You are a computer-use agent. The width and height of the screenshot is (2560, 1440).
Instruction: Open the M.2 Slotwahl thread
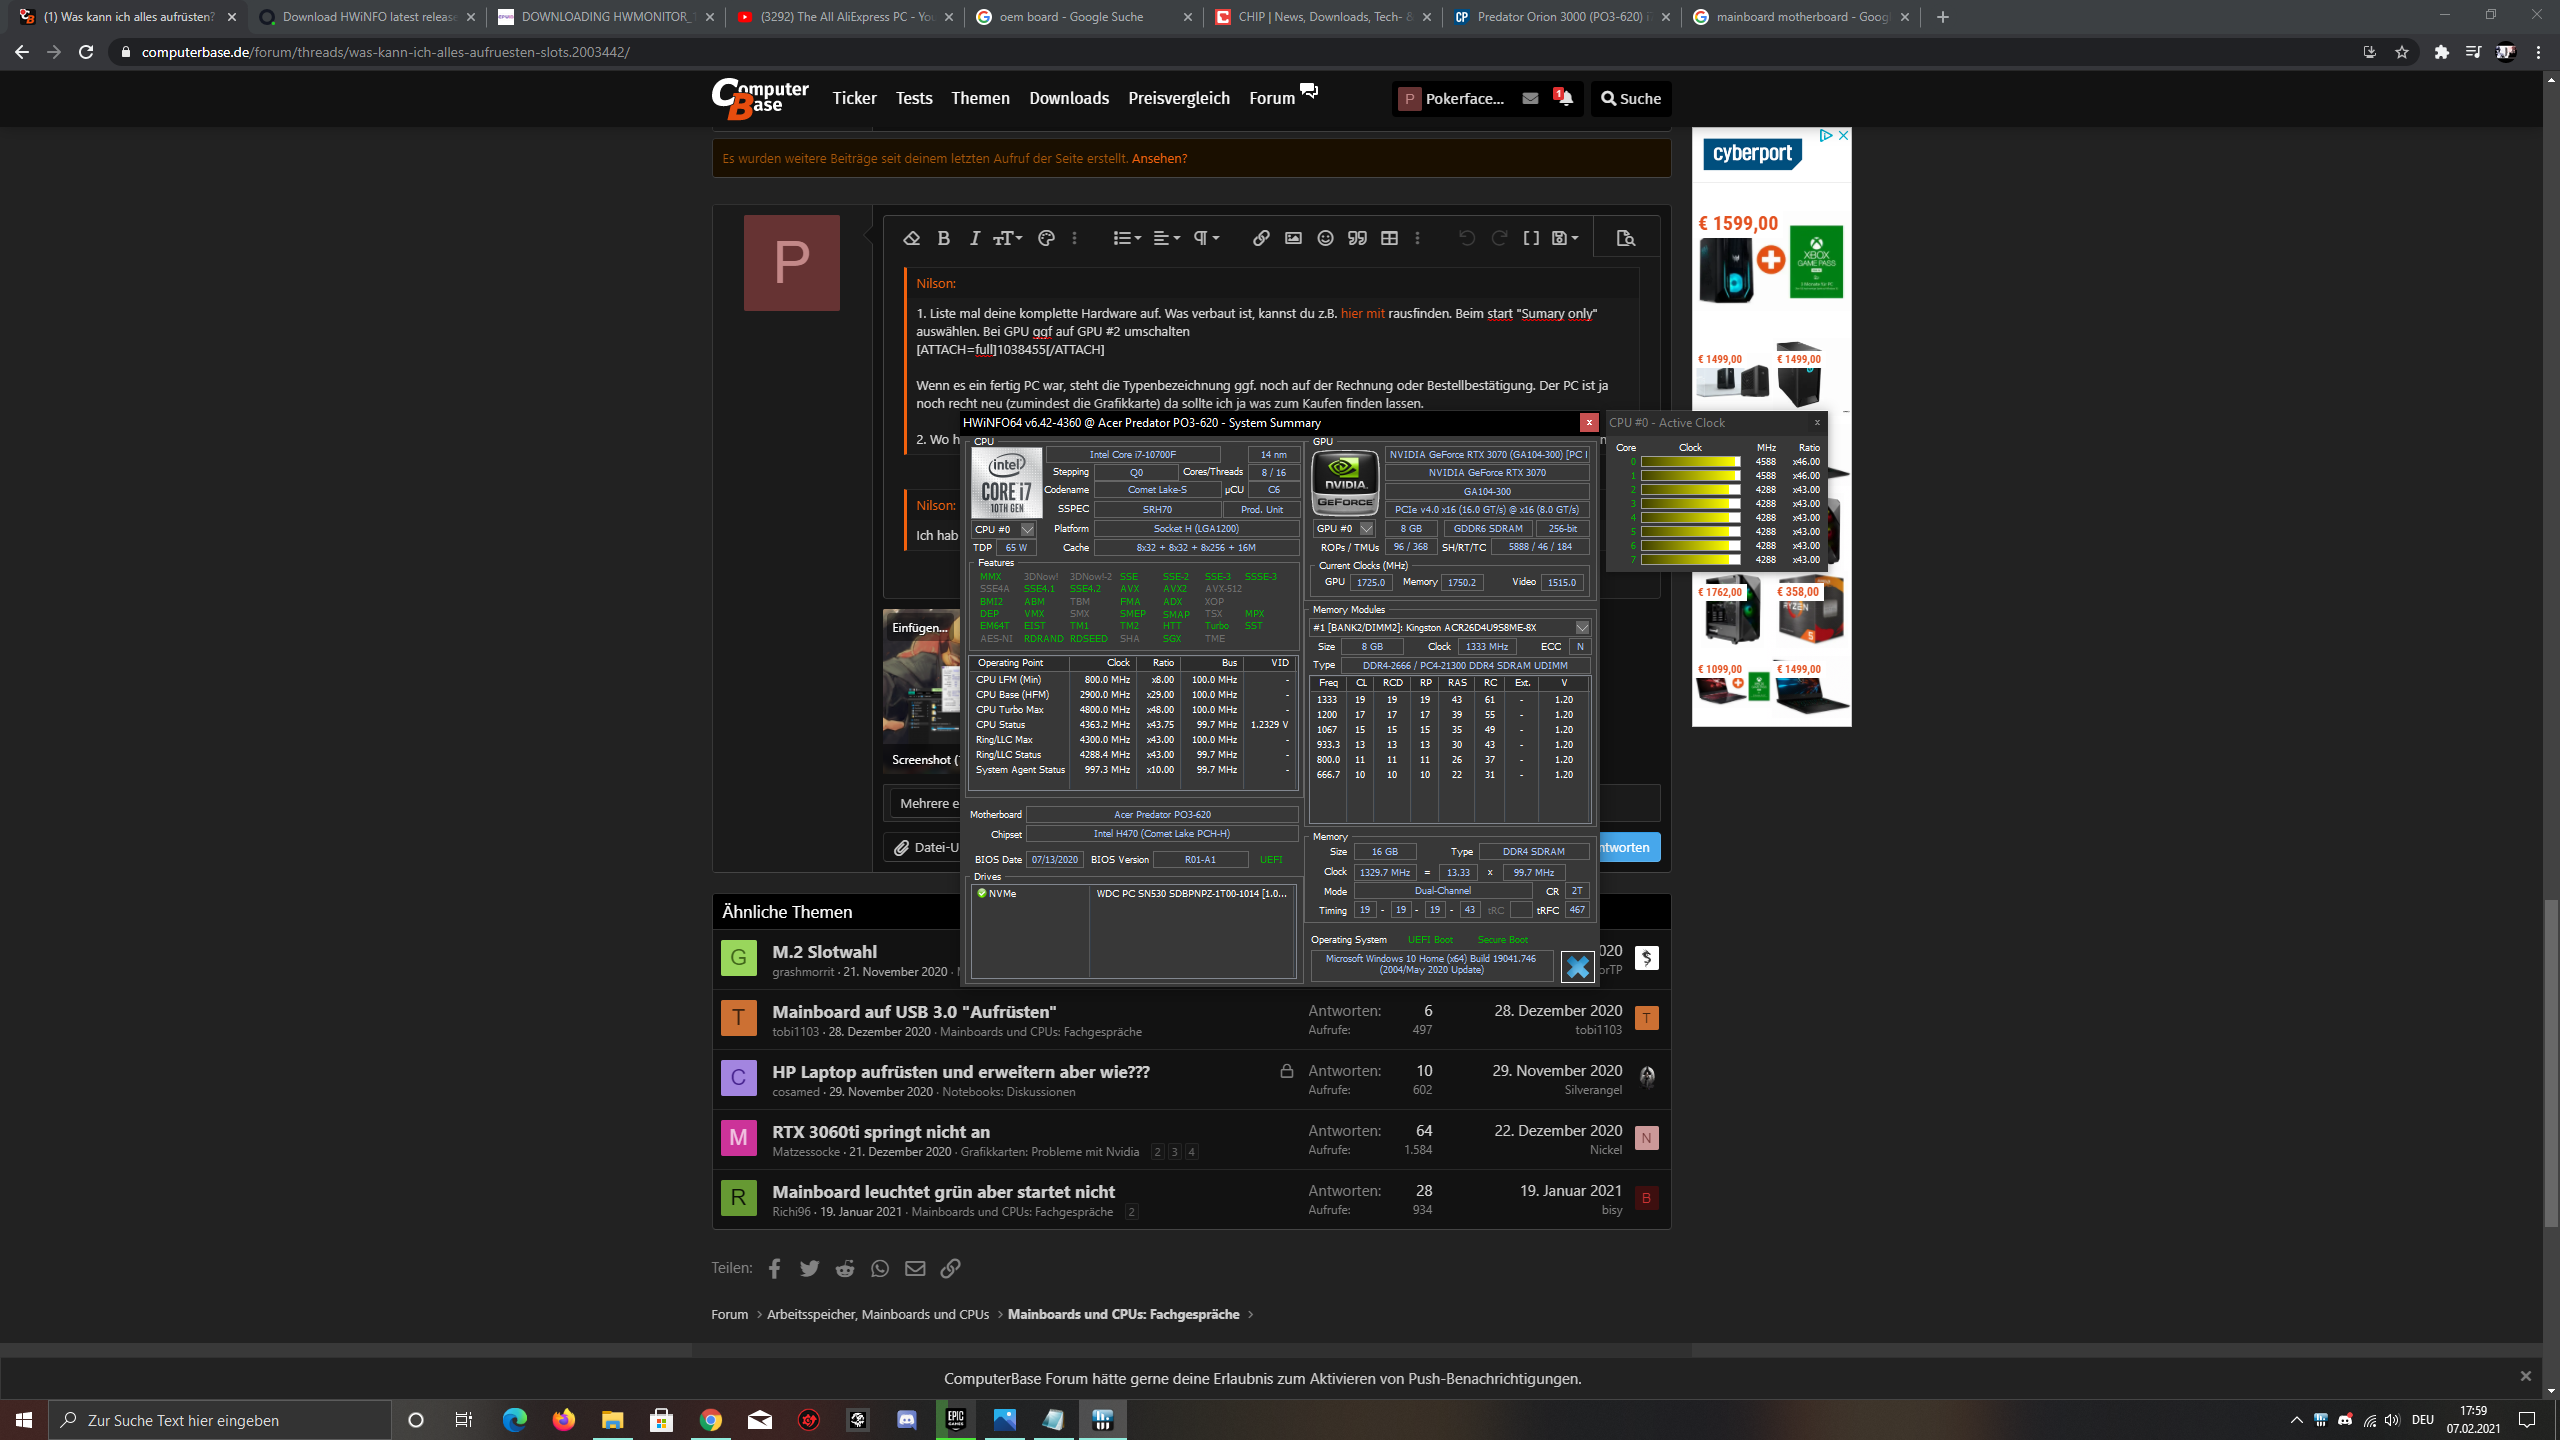[824, 951]
